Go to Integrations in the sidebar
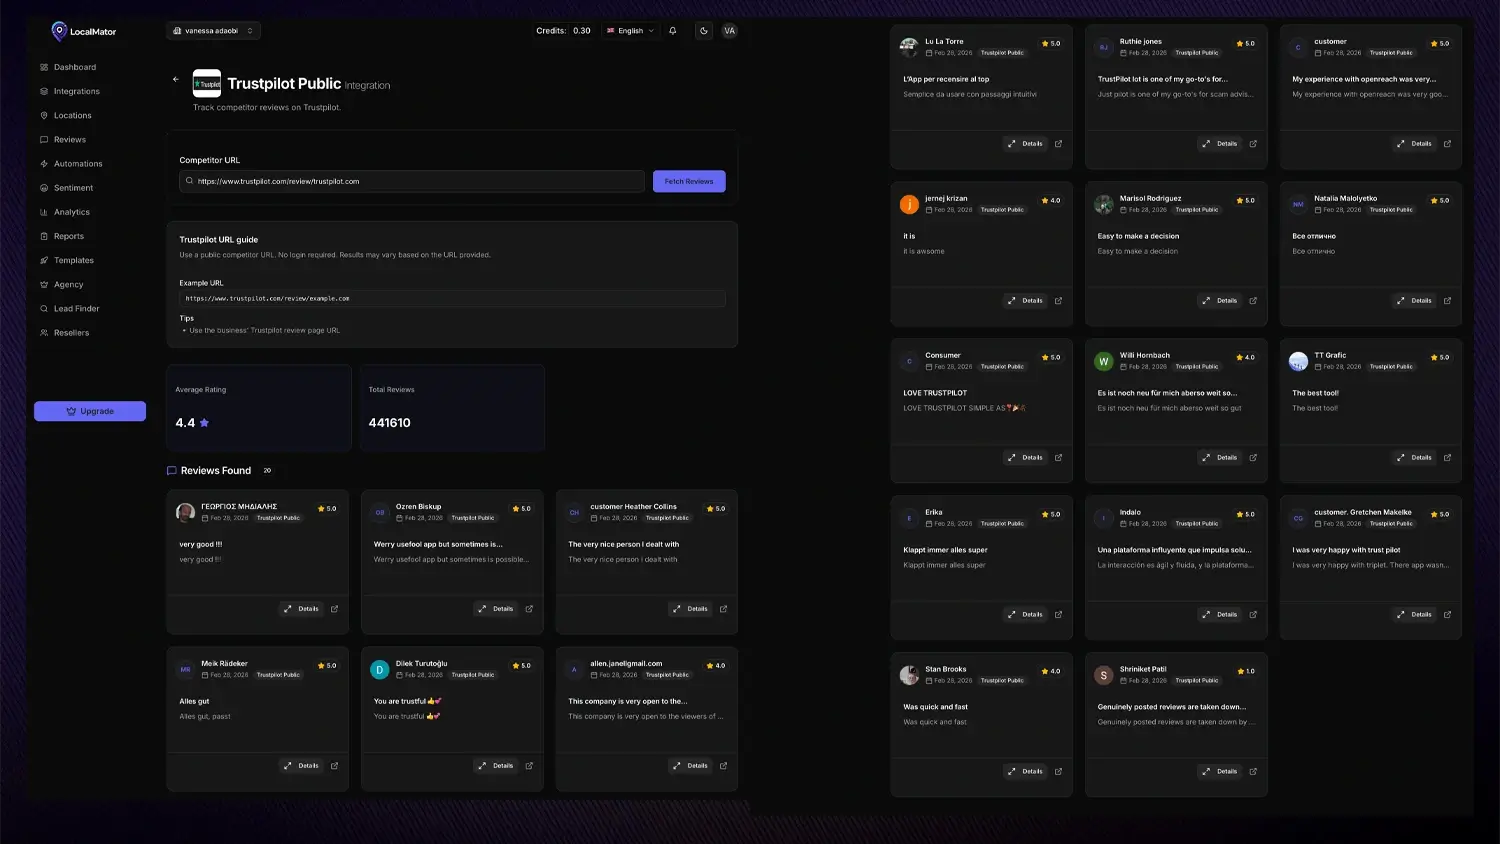 (x=70, y=91)
